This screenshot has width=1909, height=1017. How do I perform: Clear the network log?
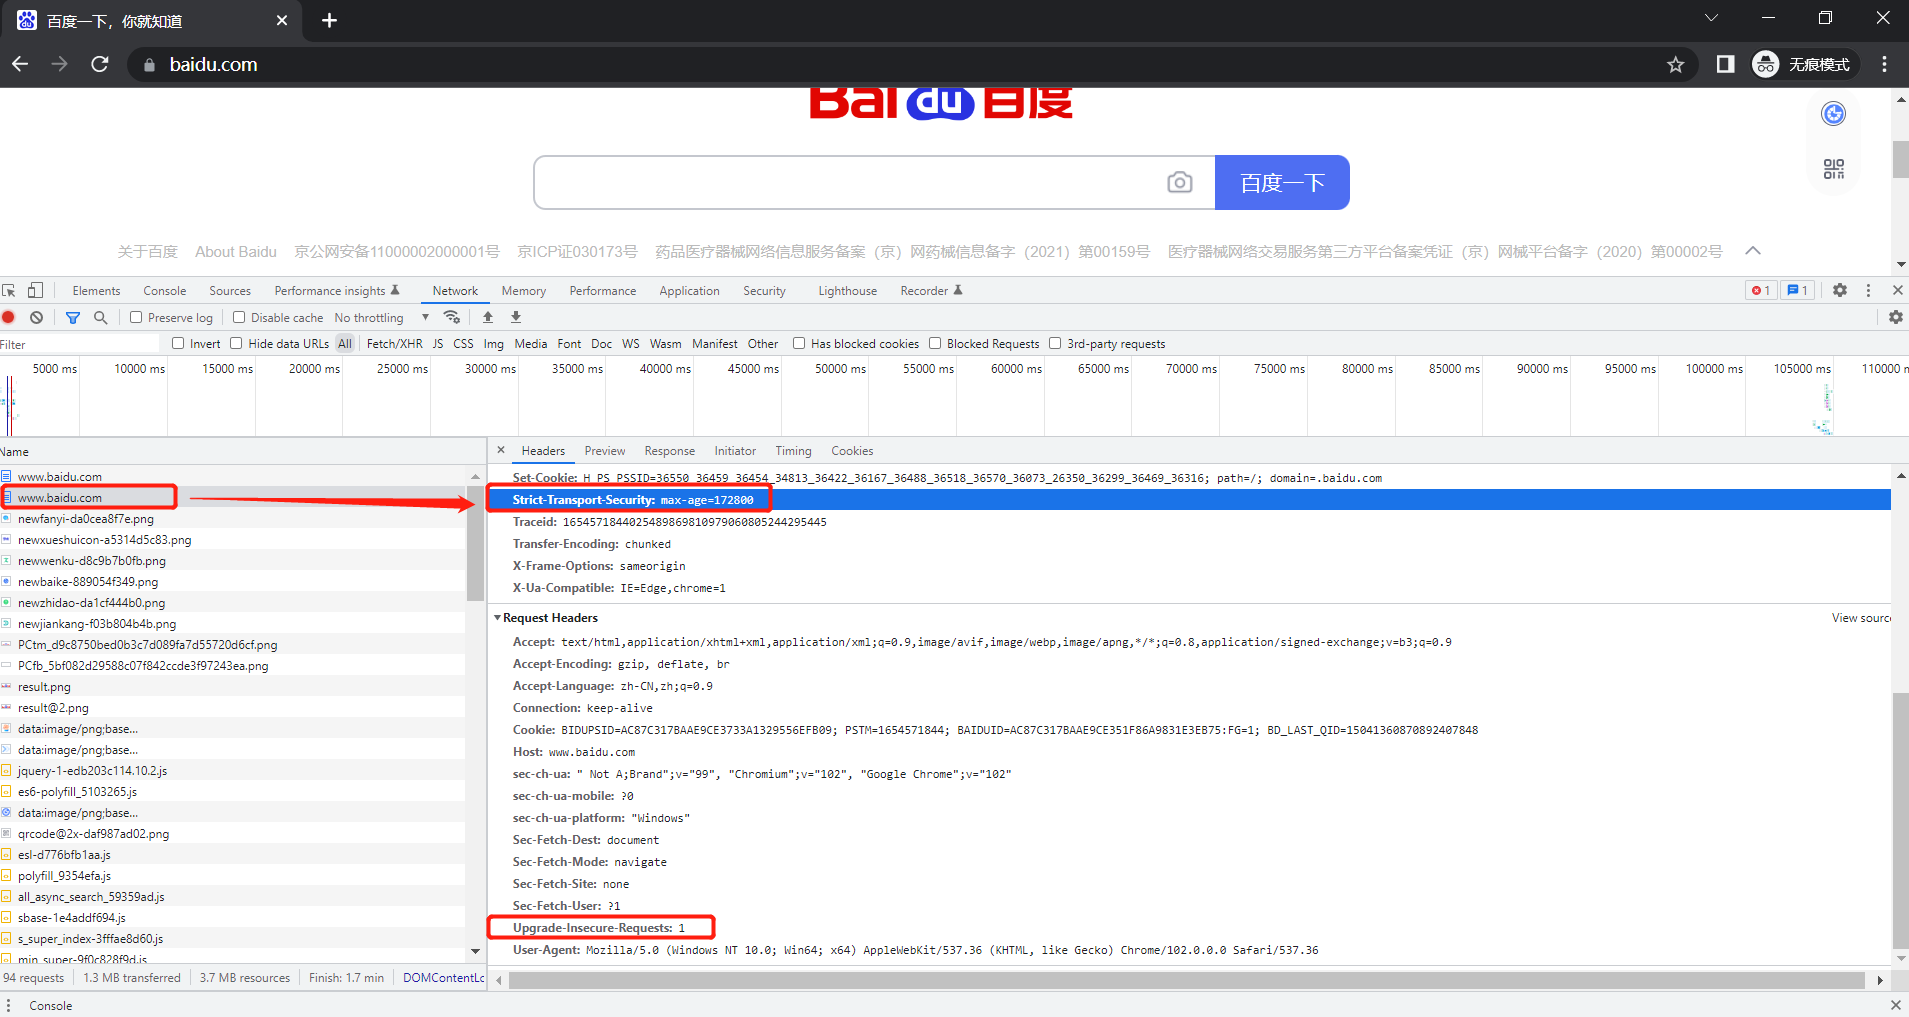point(36,317)
